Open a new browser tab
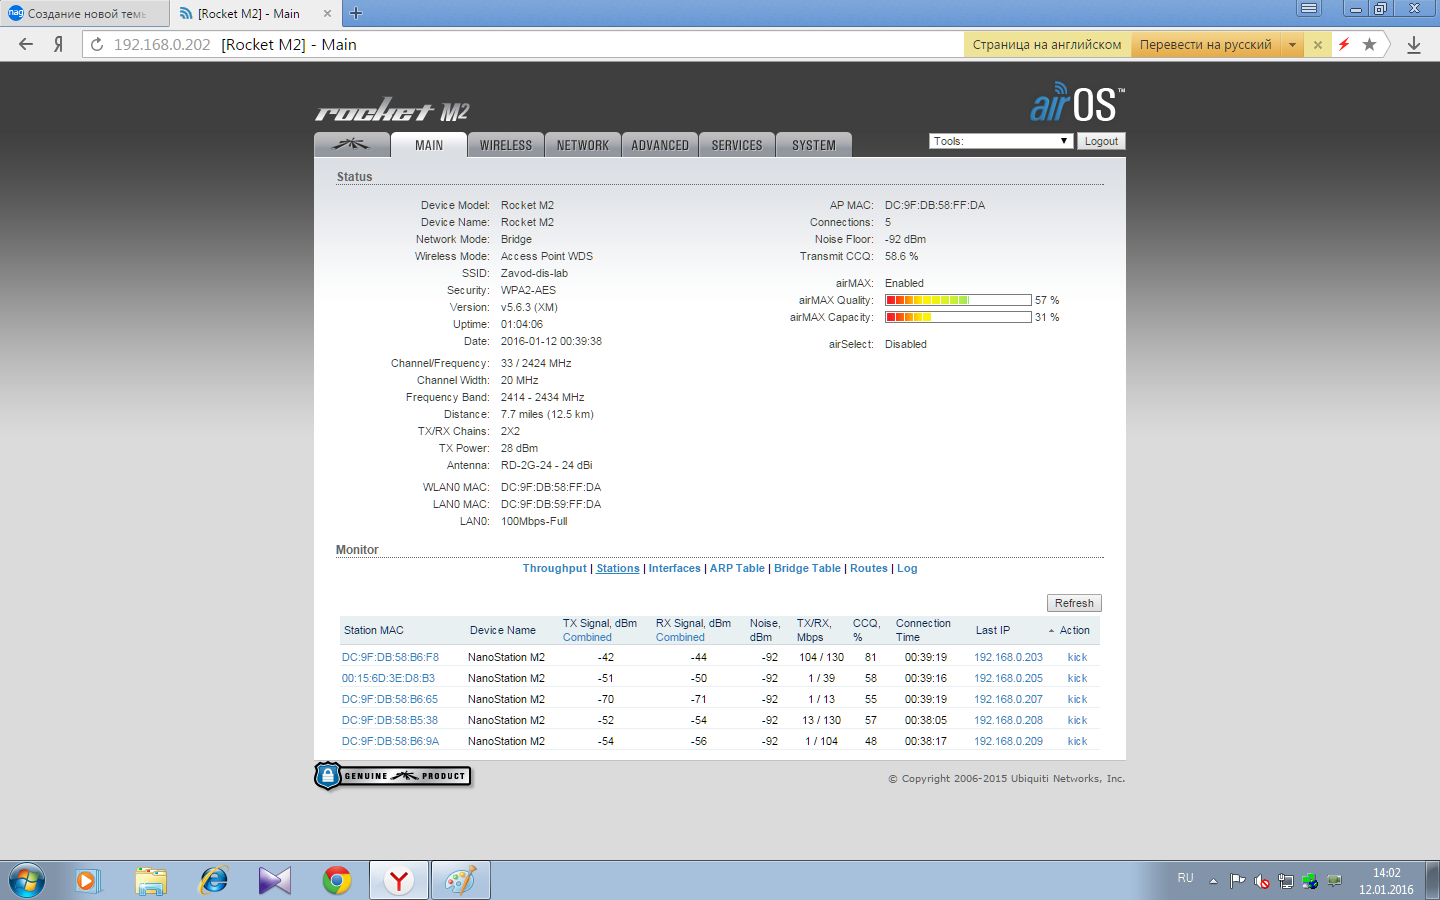 pos(356,13)
